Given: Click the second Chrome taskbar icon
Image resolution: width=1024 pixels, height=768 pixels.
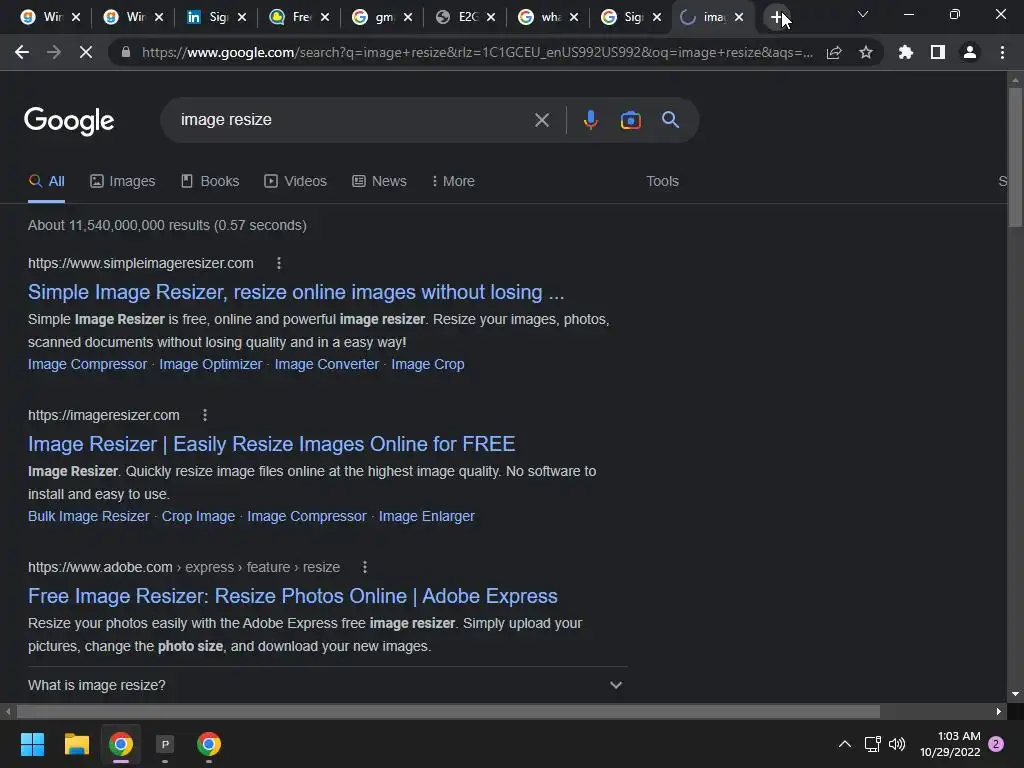Looking at the screenshot, I should coord(209,744).
